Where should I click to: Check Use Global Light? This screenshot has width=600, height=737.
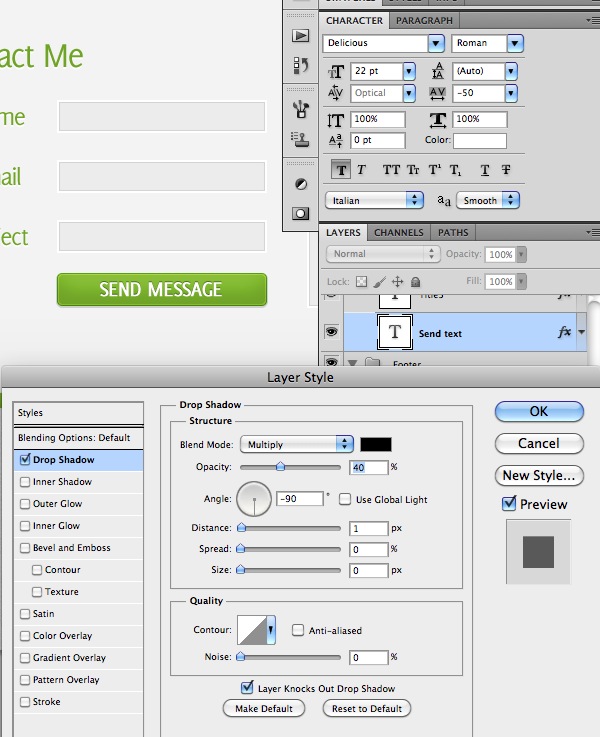345,499
